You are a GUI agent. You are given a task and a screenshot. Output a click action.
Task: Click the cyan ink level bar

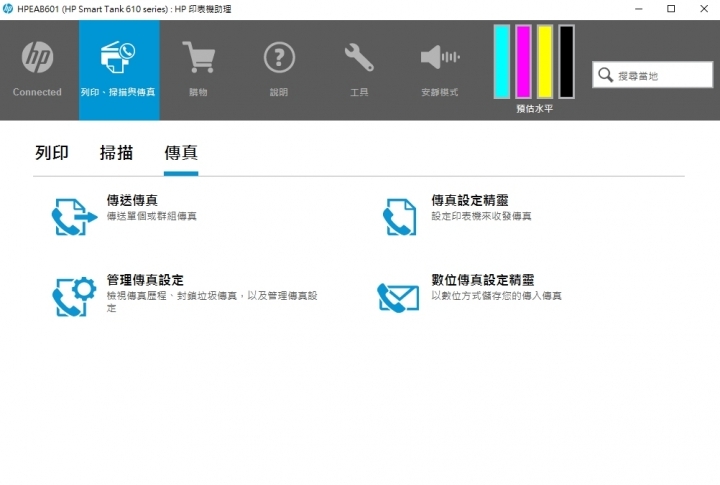(502, 62)
